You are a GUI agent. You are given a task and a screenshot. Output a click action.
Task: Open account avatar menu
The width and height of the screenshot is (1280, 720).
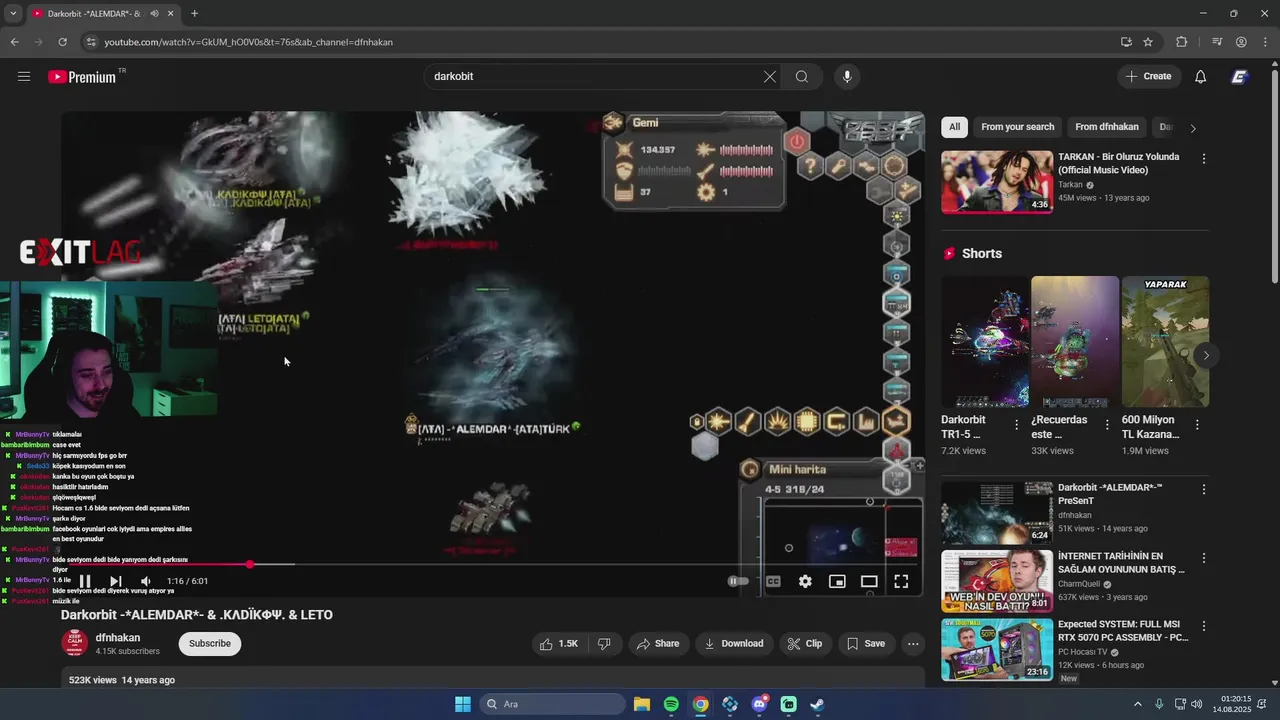pos(1239,76)
